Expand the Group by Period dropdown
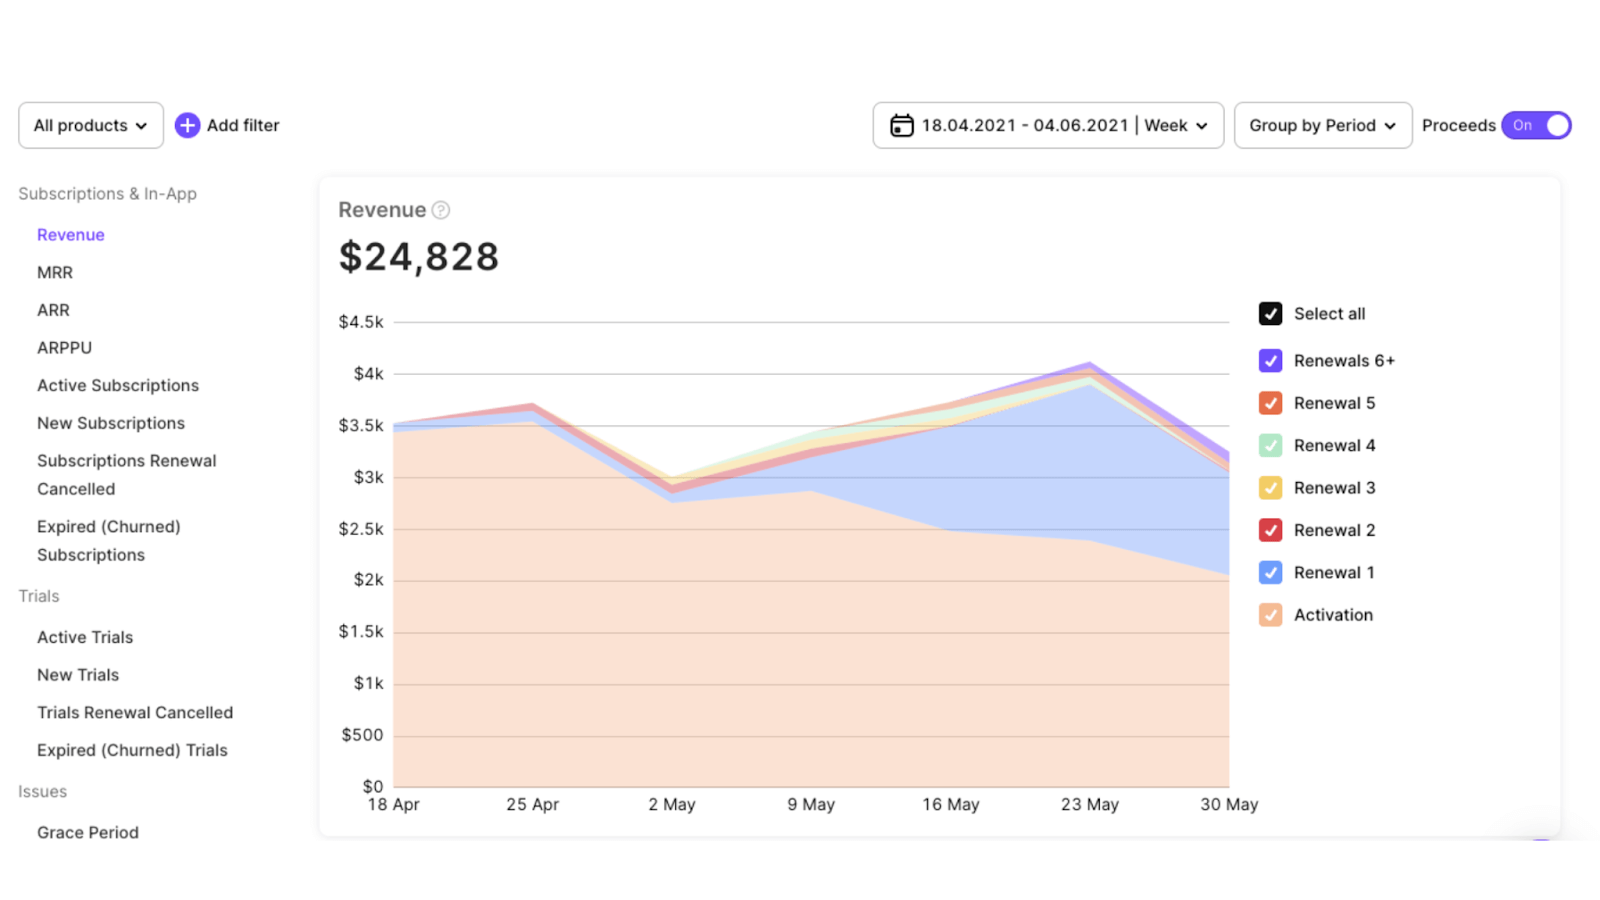 [x=1323, y=125]
